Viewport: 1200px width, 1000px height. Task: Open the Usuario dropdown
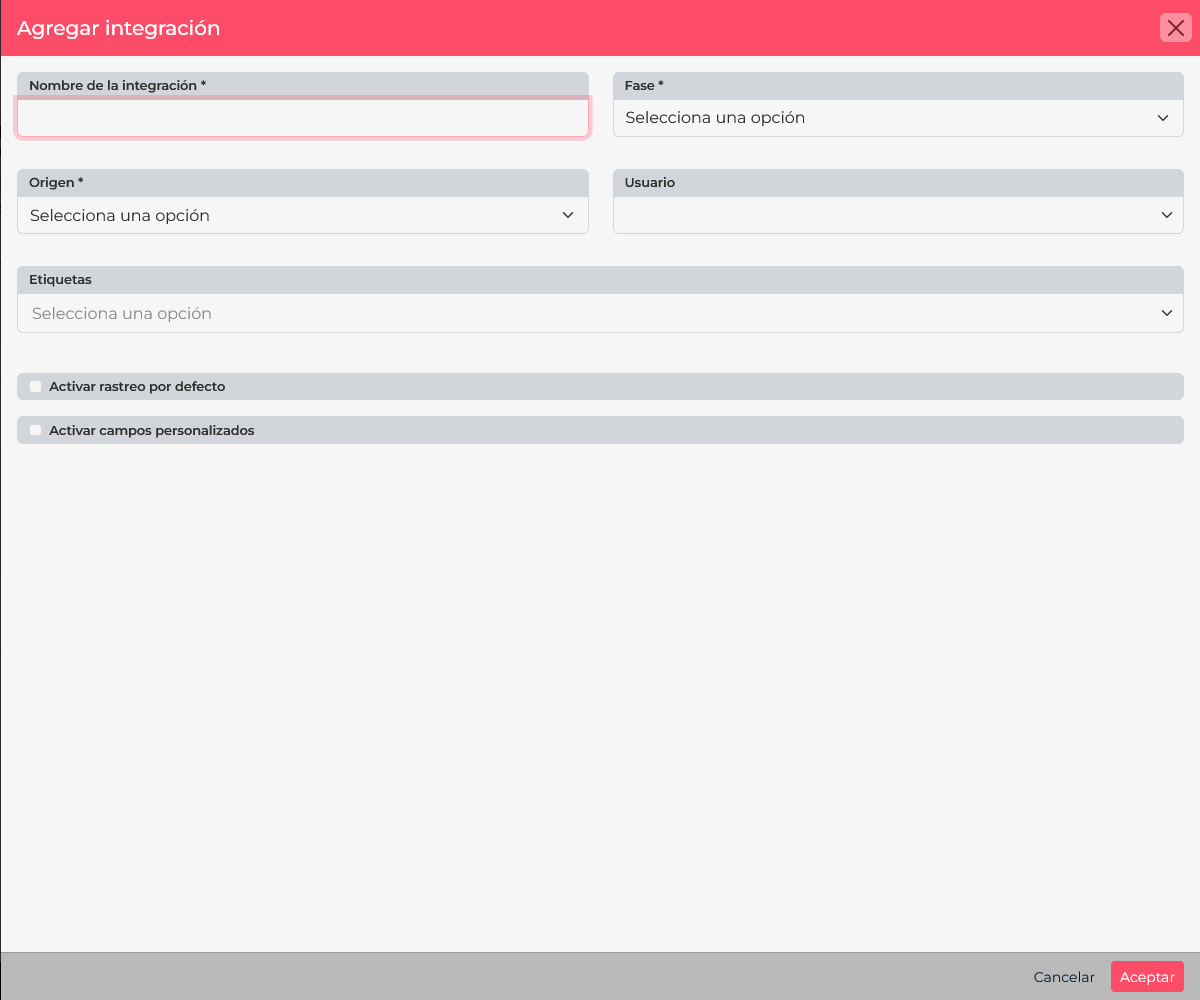898,215
